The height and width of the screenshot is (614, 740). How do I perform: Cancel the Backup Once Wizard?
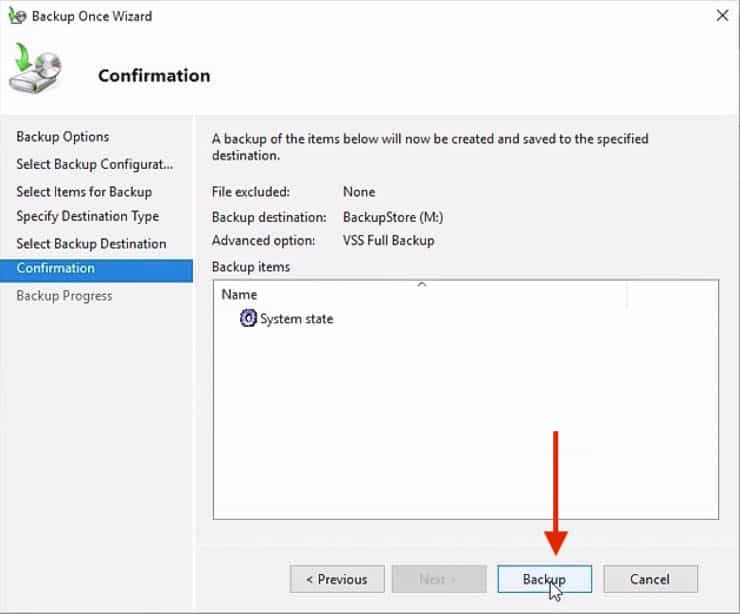[x=650, y=579]
